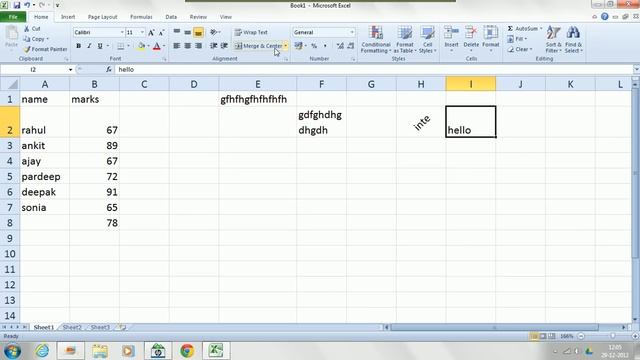Open the Orientation text rotation tool
The height and width of the screenshot is (360, 640).
(215, 32)
